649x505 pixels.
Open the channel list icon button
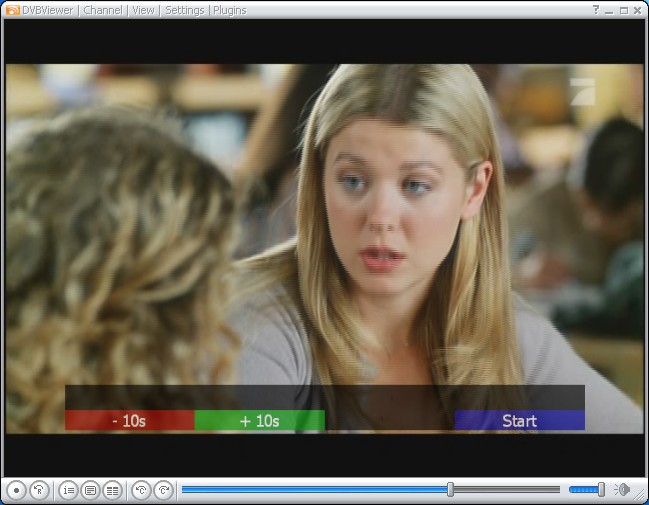(x=68, y=491)
